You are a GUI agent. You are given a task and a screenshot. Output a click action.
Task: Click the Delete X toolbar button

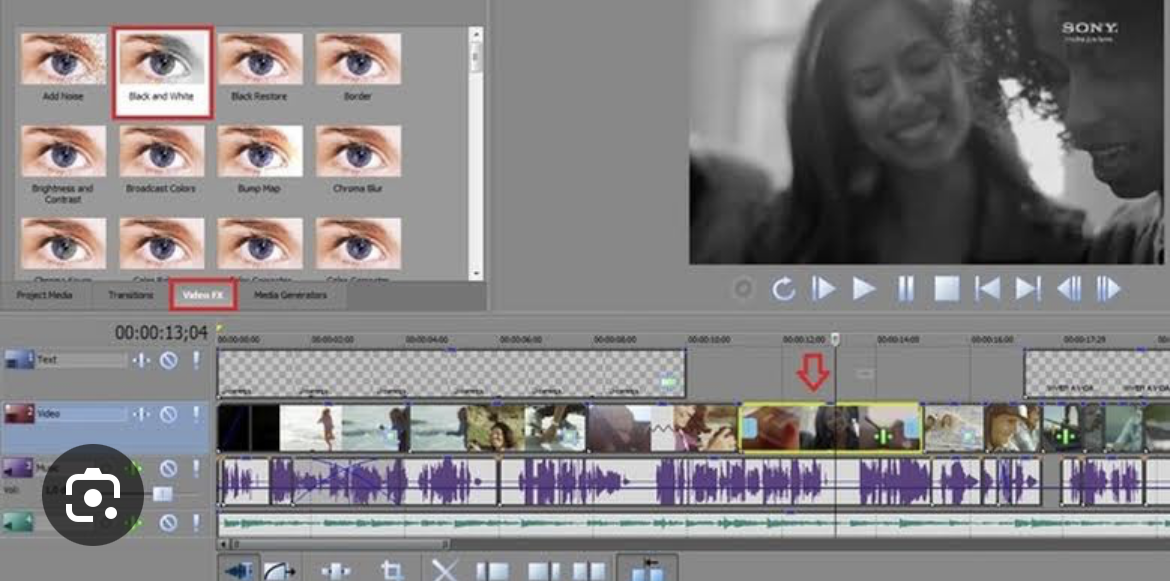tap(444, 571)
